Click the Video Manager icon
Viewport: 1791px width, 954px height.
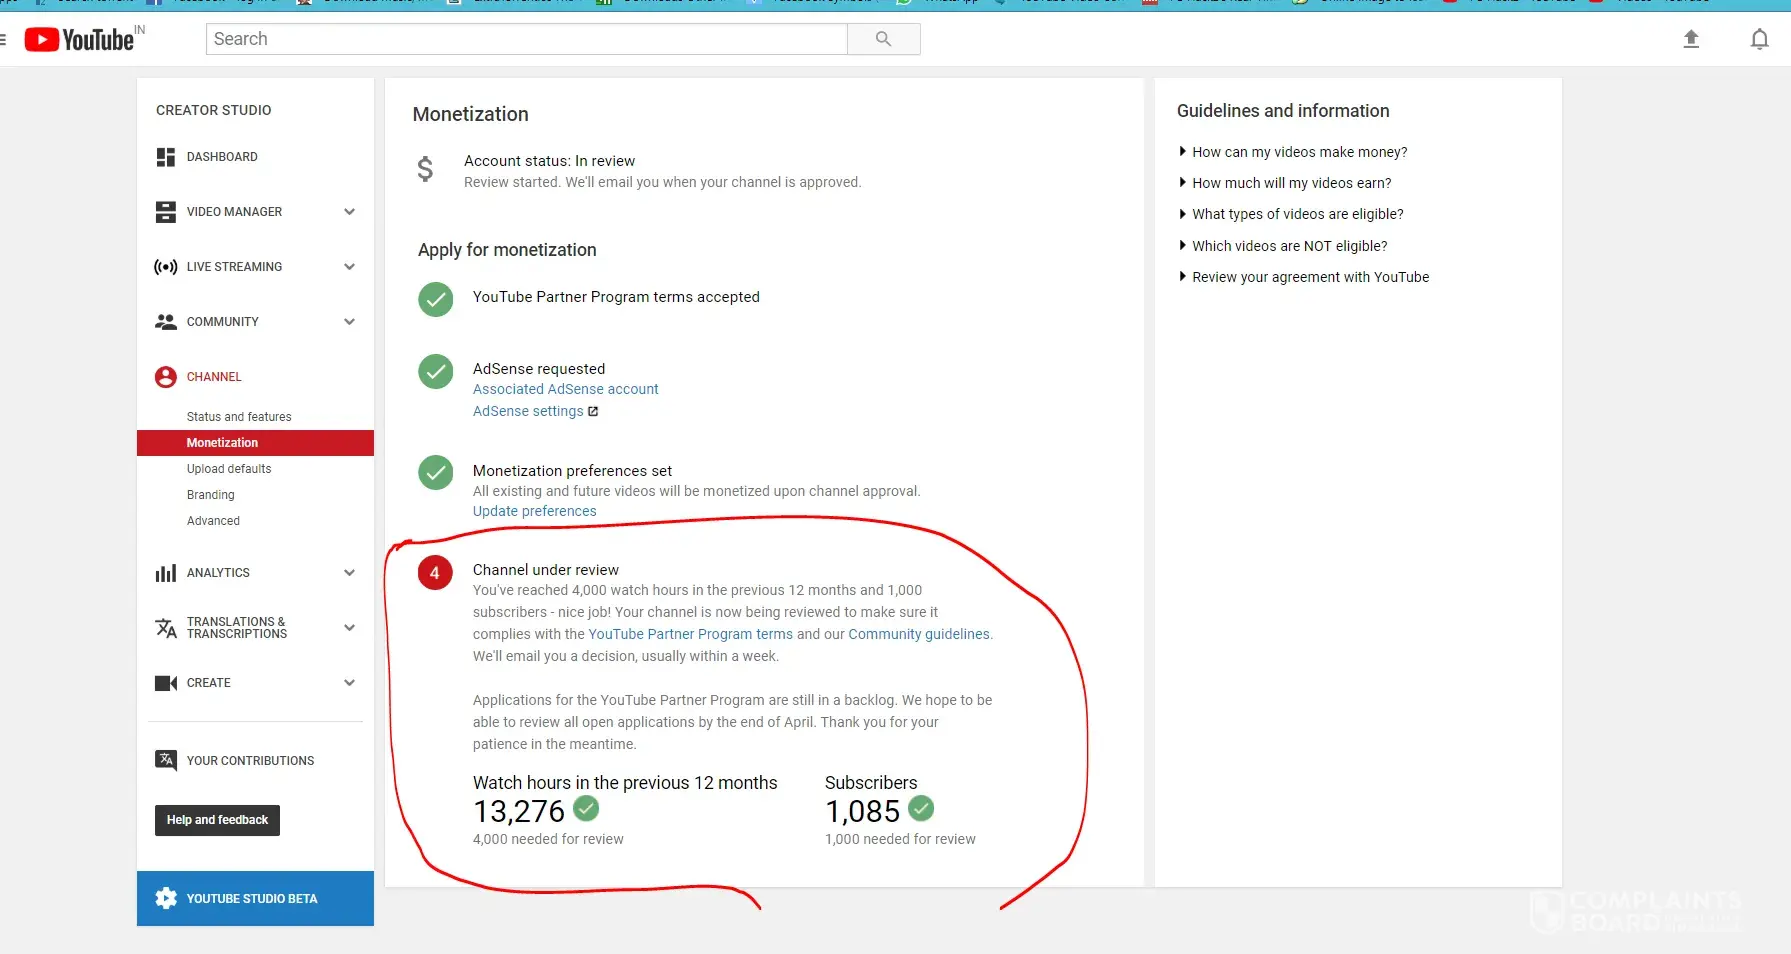[166, 212]
